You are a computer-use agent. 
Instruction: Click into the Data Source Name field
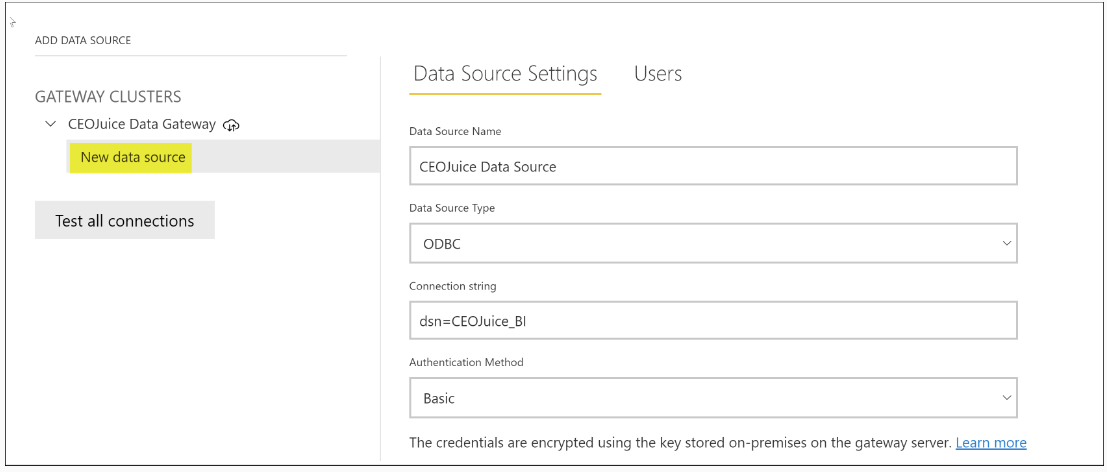tap(713, 167)
